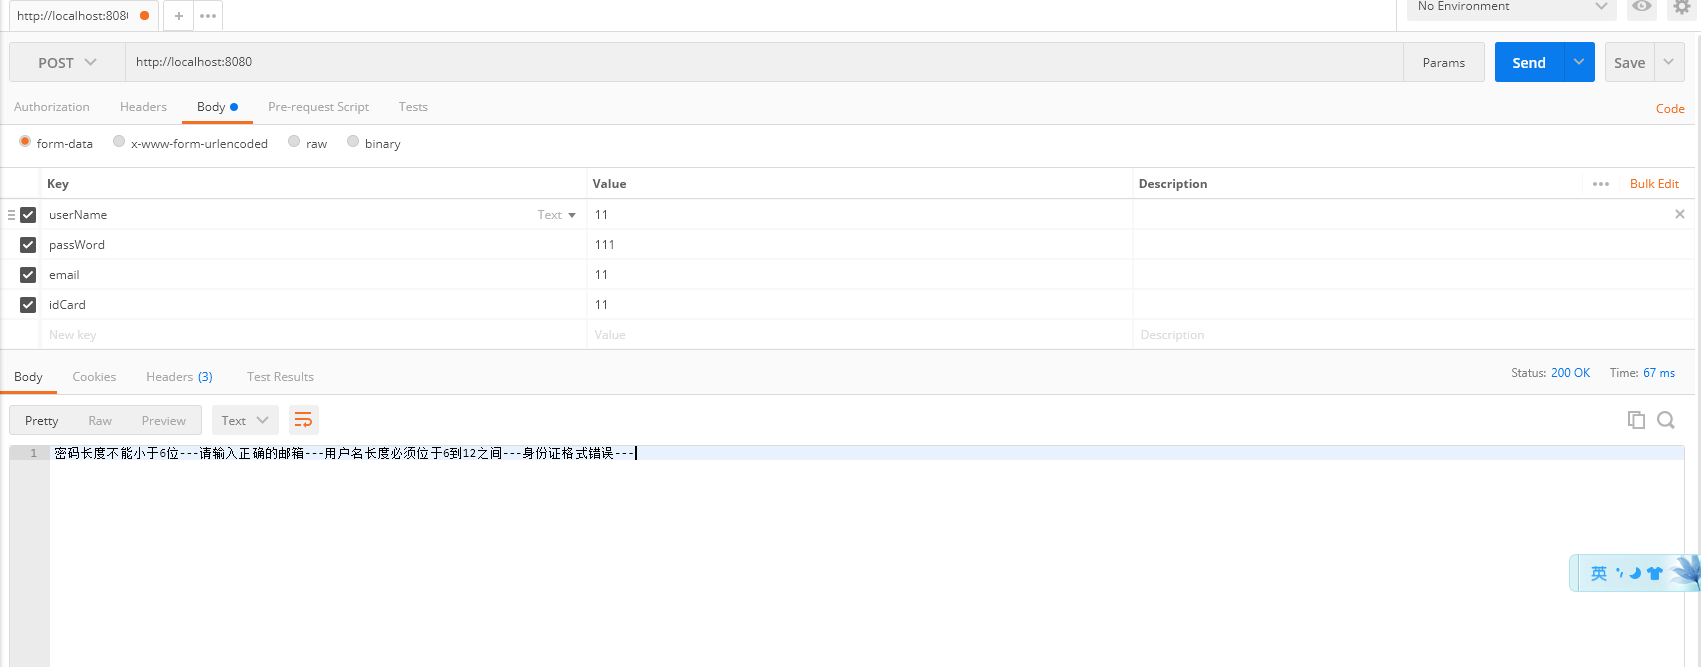Click response line 1 text
Viewport: 1701px width, 667px height.
[x=344, y=453]
